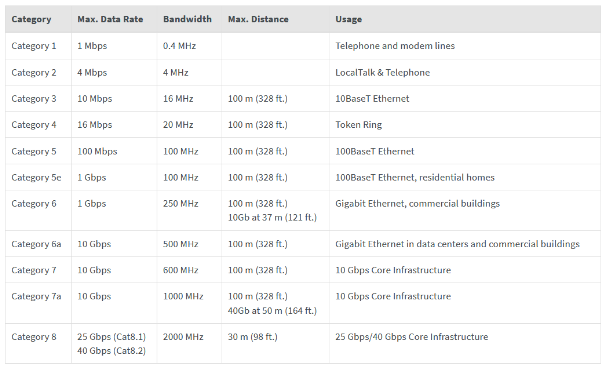
Task: Click the 25 Gbps (Cat8.1) text
Action: coord(111,337)
